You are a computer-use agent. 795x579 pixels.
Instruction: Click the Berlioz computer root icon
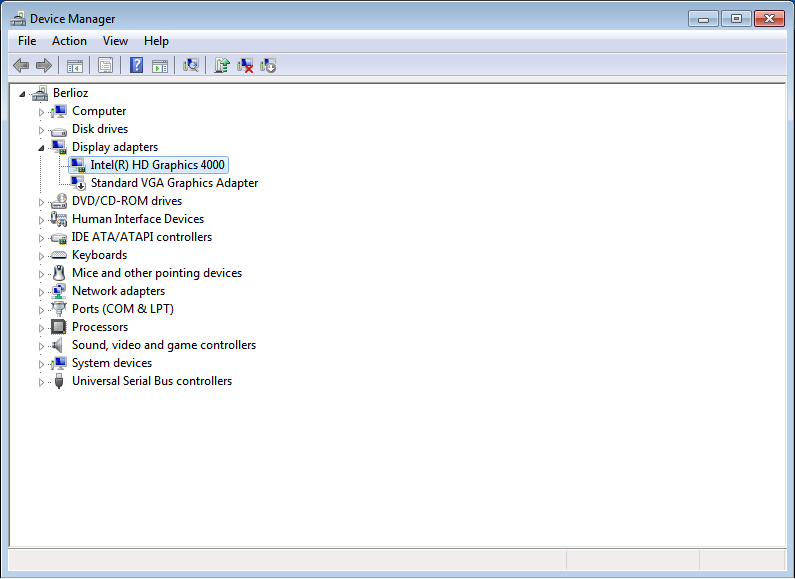click(40, 93)
